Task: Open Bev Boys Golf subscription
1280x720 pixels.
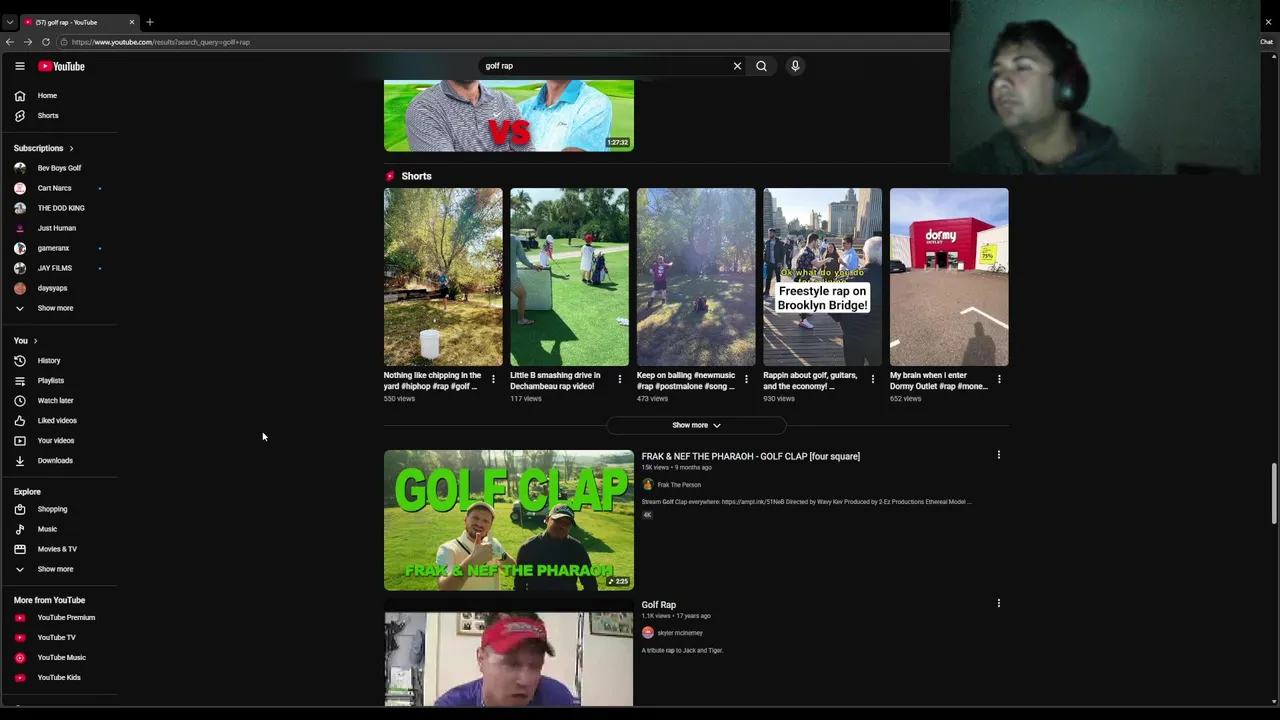Action: 59,168
